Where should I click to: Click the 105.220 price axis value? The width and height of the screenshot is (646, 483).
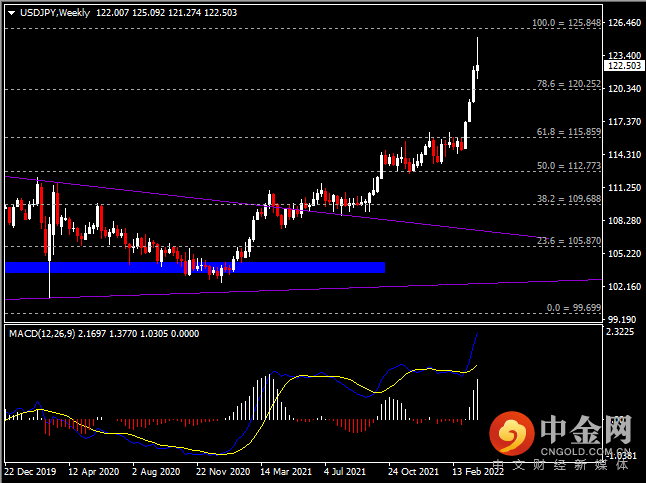(625, 253)
